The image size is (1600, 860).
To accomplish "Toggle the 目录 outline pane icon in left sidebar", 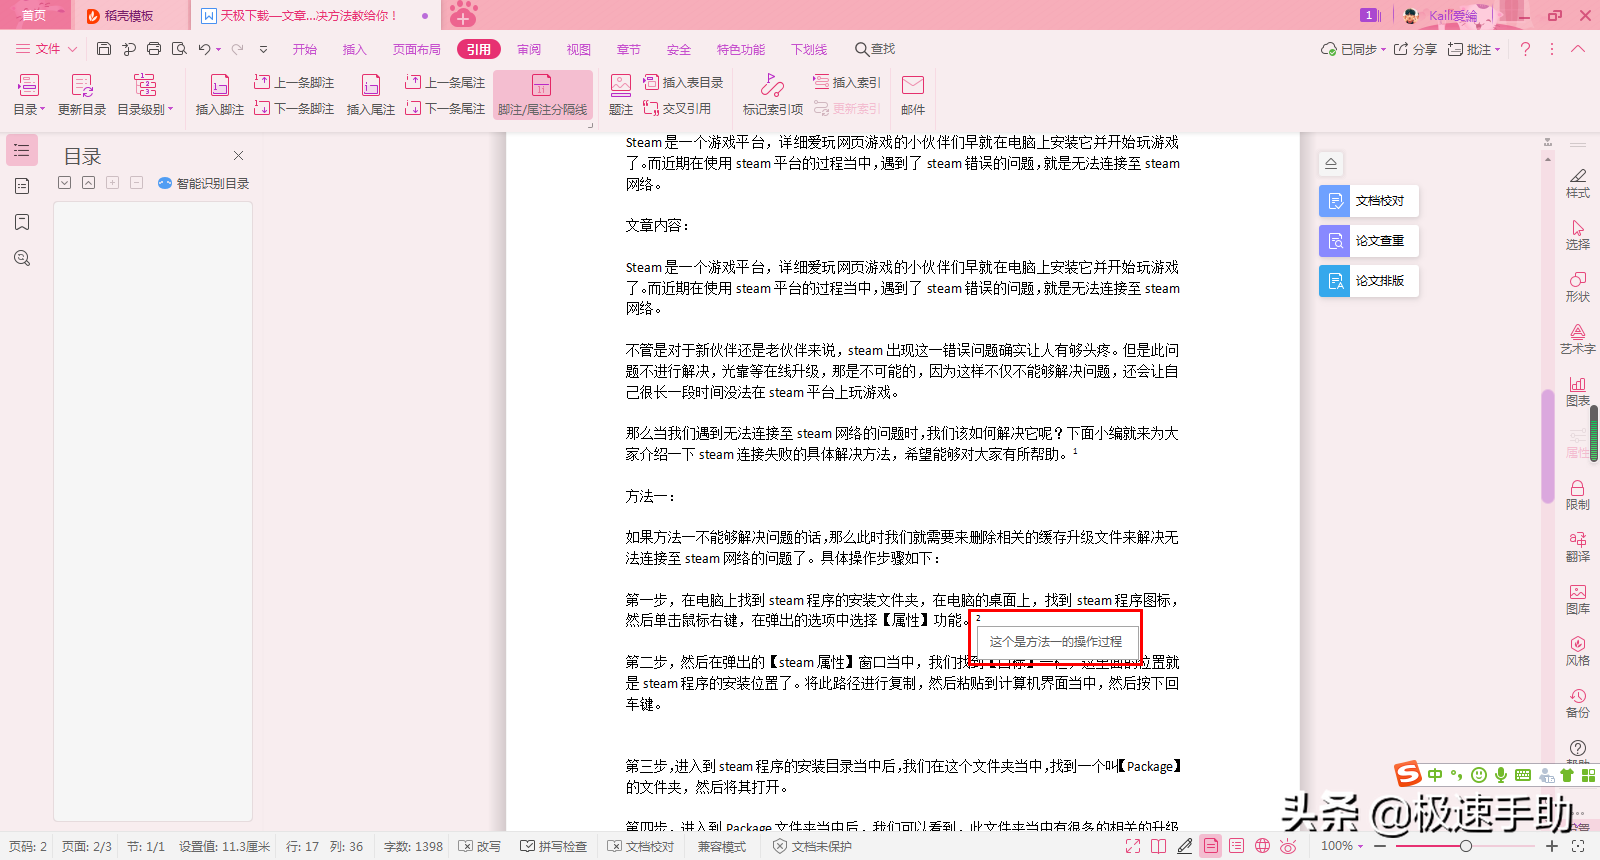I will click(x=22, y=150).
